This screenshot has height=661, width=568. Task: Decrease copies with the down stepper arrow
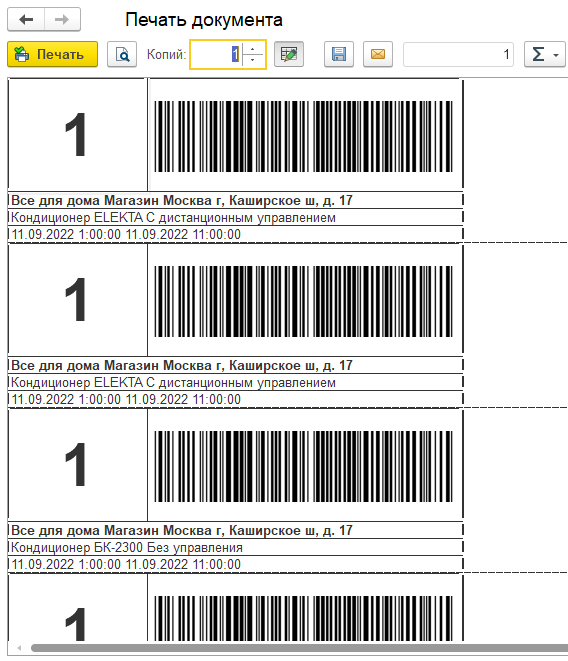(252, 60)
